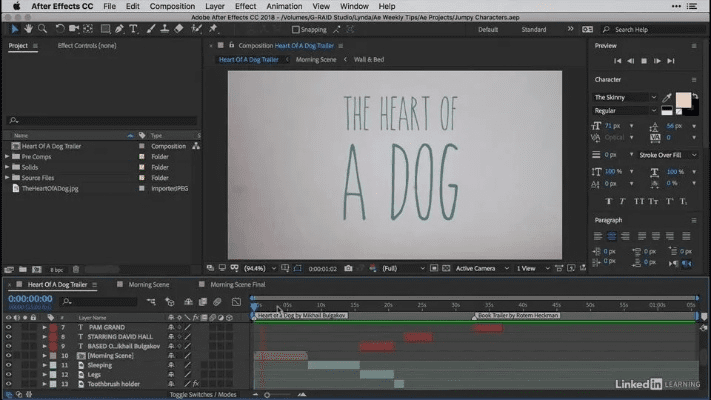Pick the Eraser tool
The width and height of the screenshot is (711, 400).
pyautogui.click(x=178, y=29)
